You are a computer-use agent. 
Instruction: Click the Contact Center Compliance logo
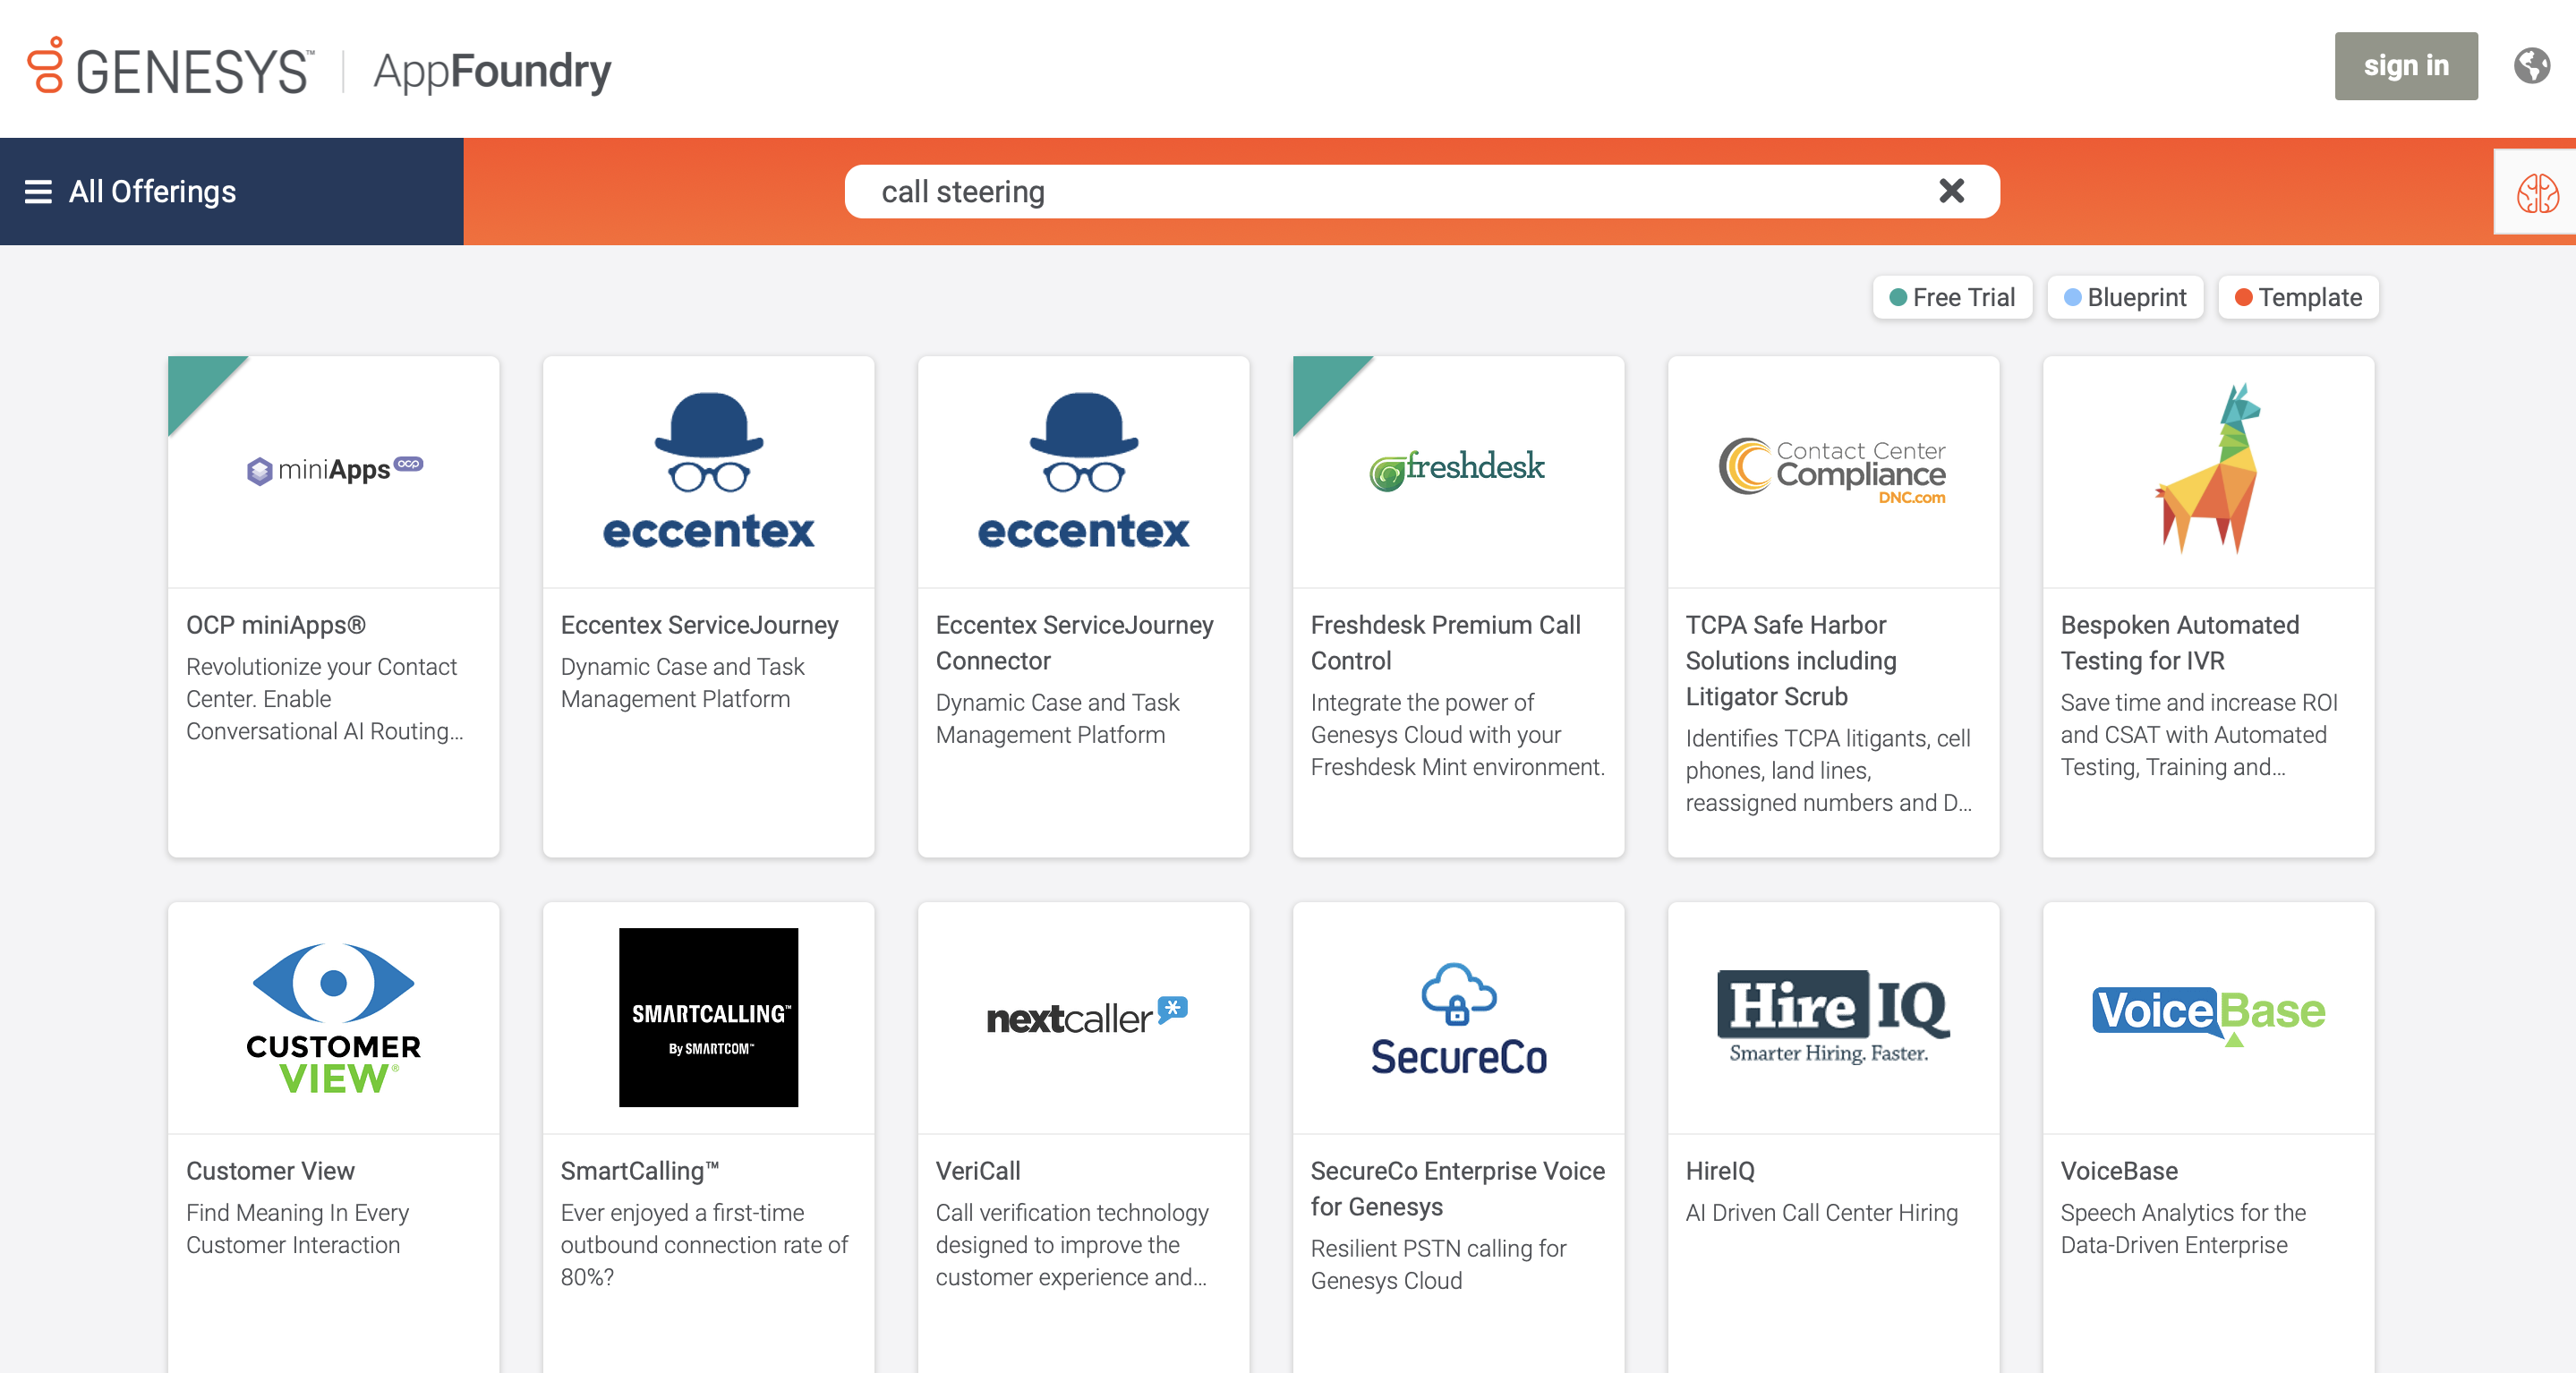pyautogui.click(x=1832, y=469)
